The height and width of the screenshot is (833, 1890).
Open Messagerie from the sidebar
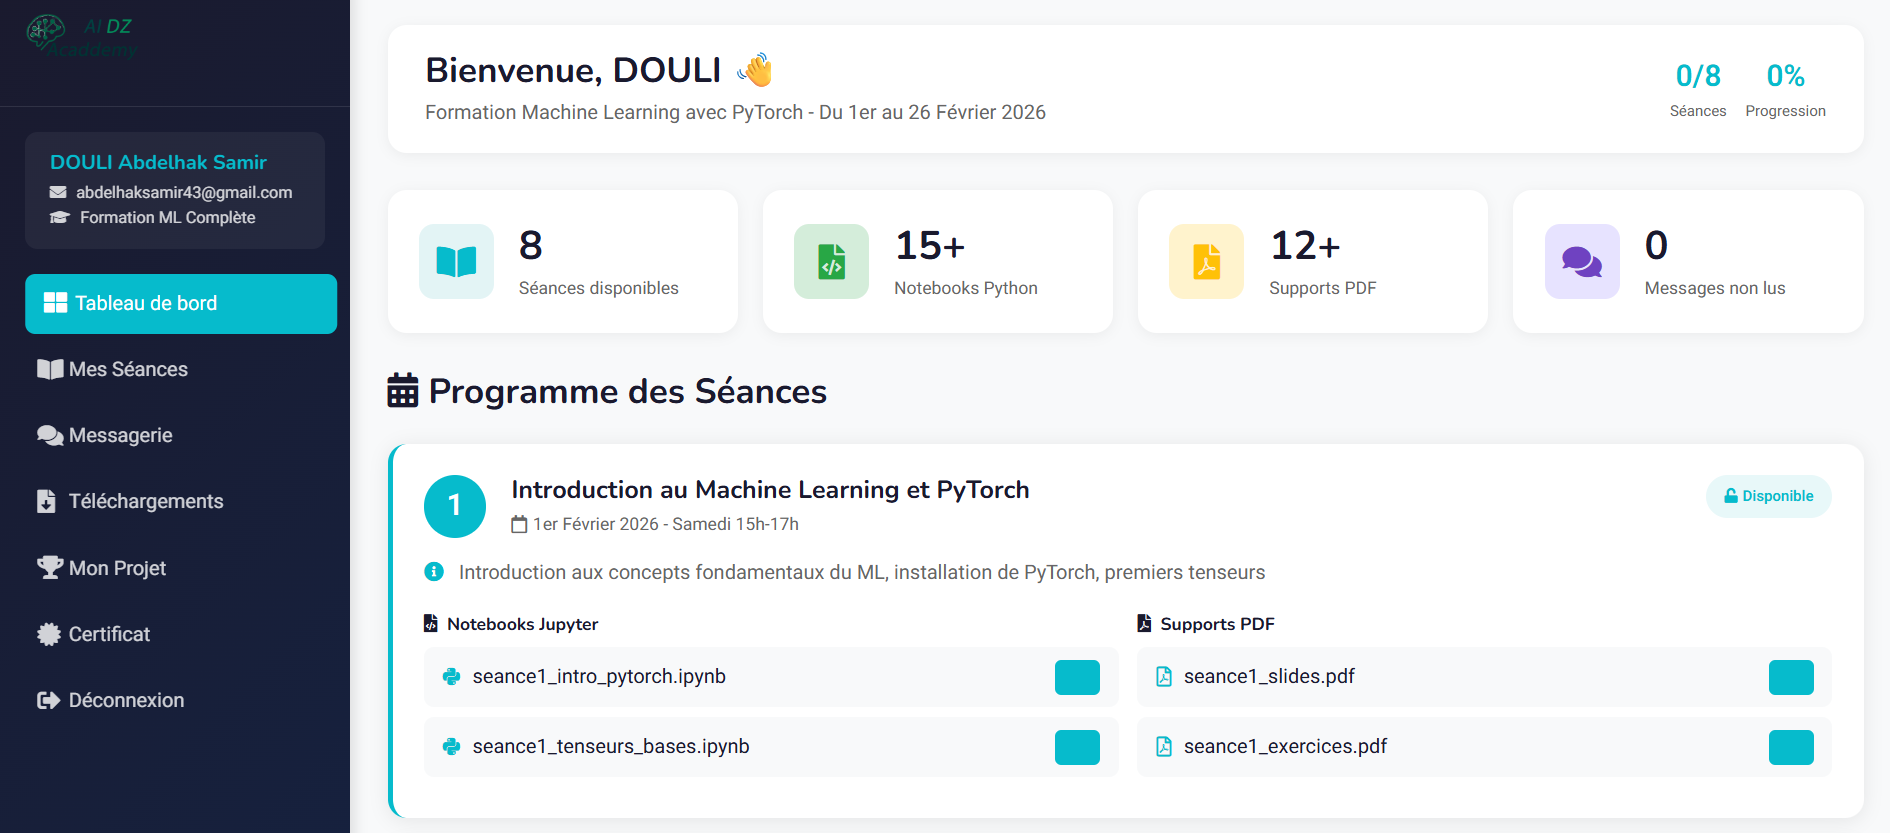(x=181, y=436)
